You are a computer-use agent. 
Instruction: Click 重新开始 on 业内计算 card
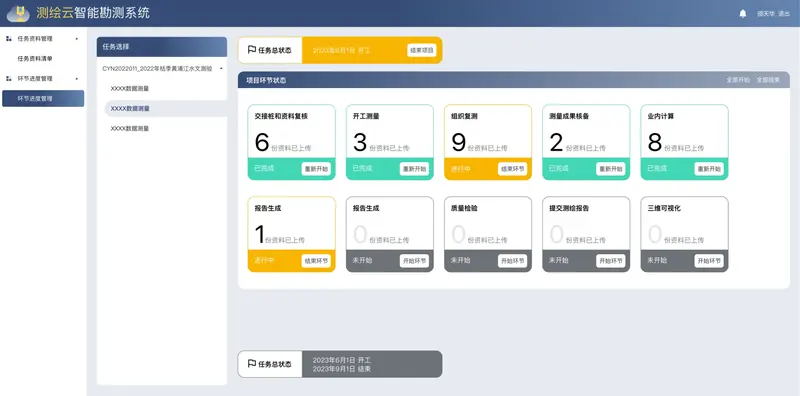click(x=709, y=169)
